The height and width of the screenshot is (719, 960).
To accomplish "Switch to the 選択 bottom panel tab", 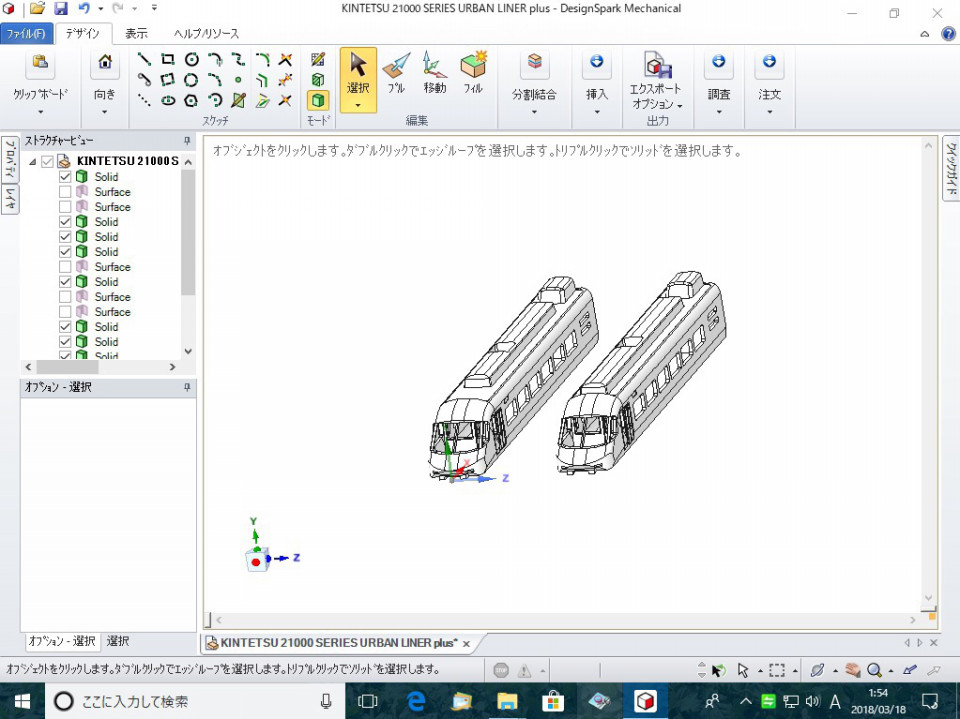I will click(x=118, y=641).
